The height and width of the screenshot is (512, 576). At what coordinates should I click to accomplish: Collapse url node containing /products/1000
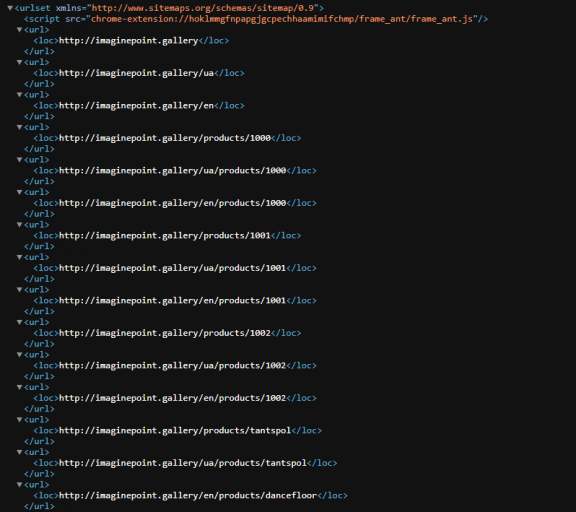click(x=20, y=127)
